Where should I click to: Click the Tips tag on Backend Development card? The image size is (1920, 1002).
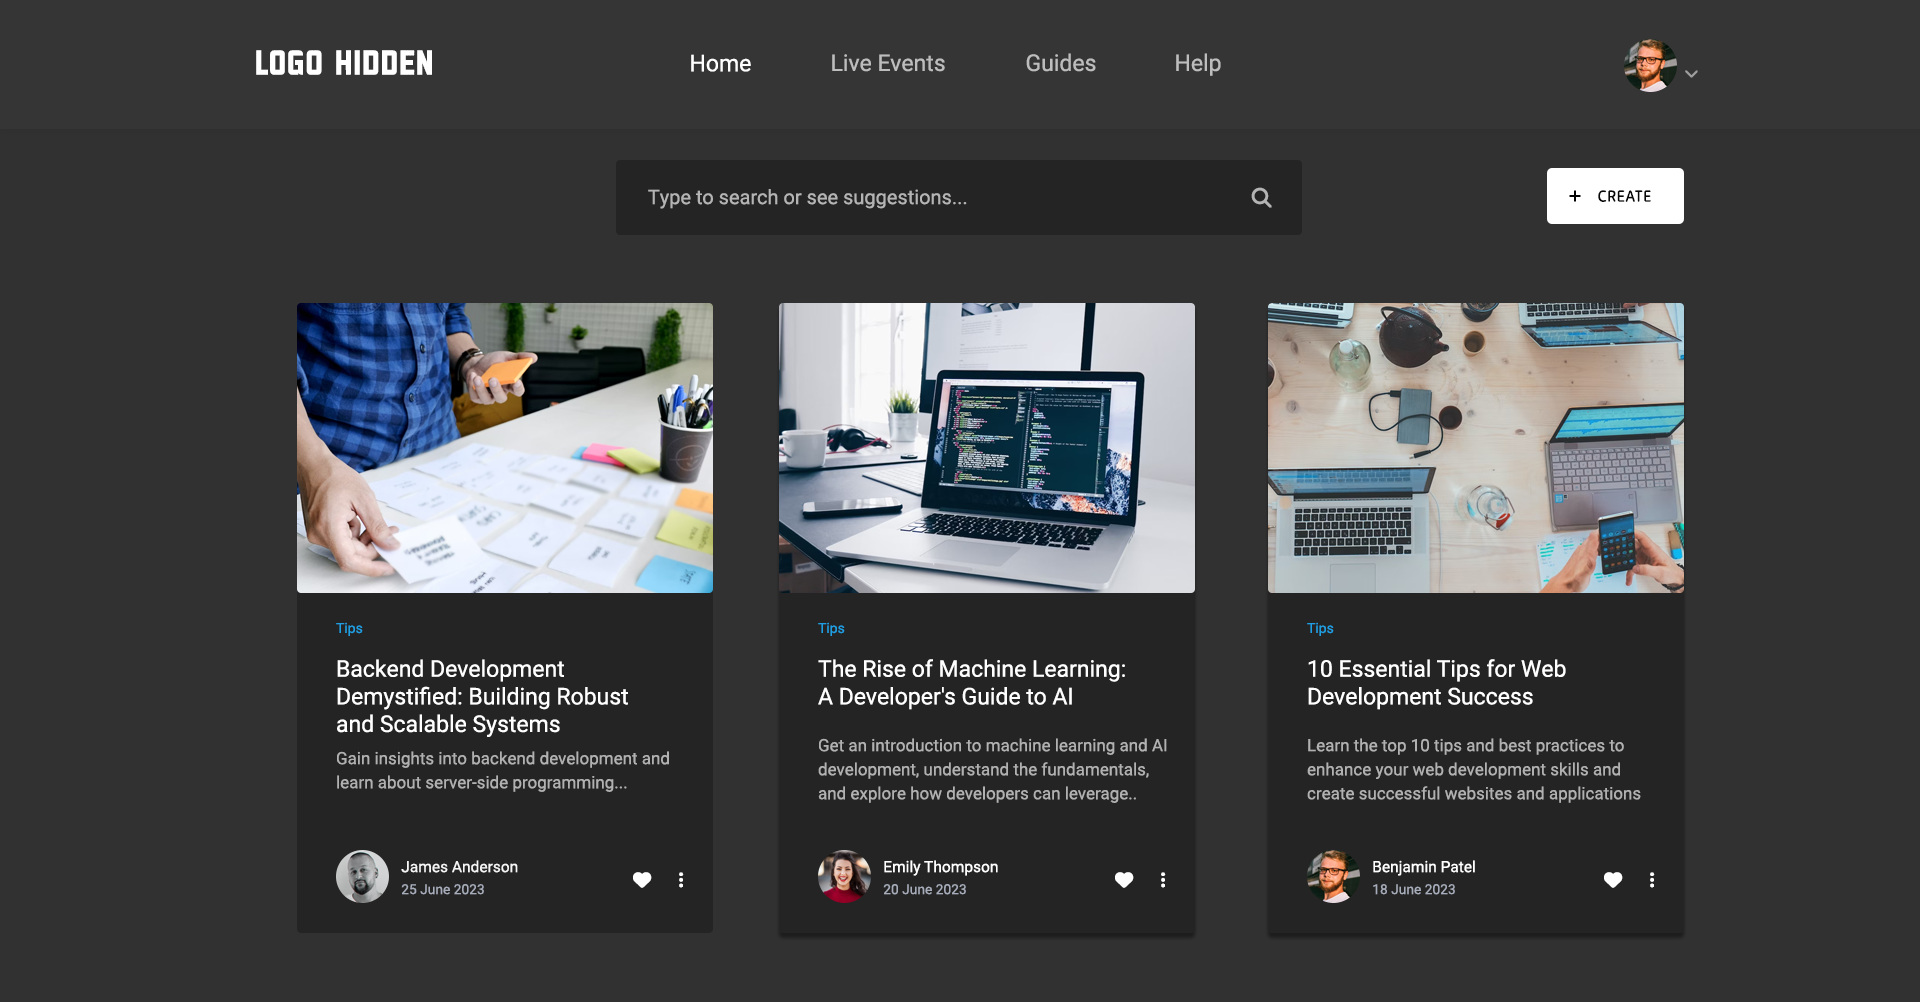pyautogui.click(x=349, y=628)
